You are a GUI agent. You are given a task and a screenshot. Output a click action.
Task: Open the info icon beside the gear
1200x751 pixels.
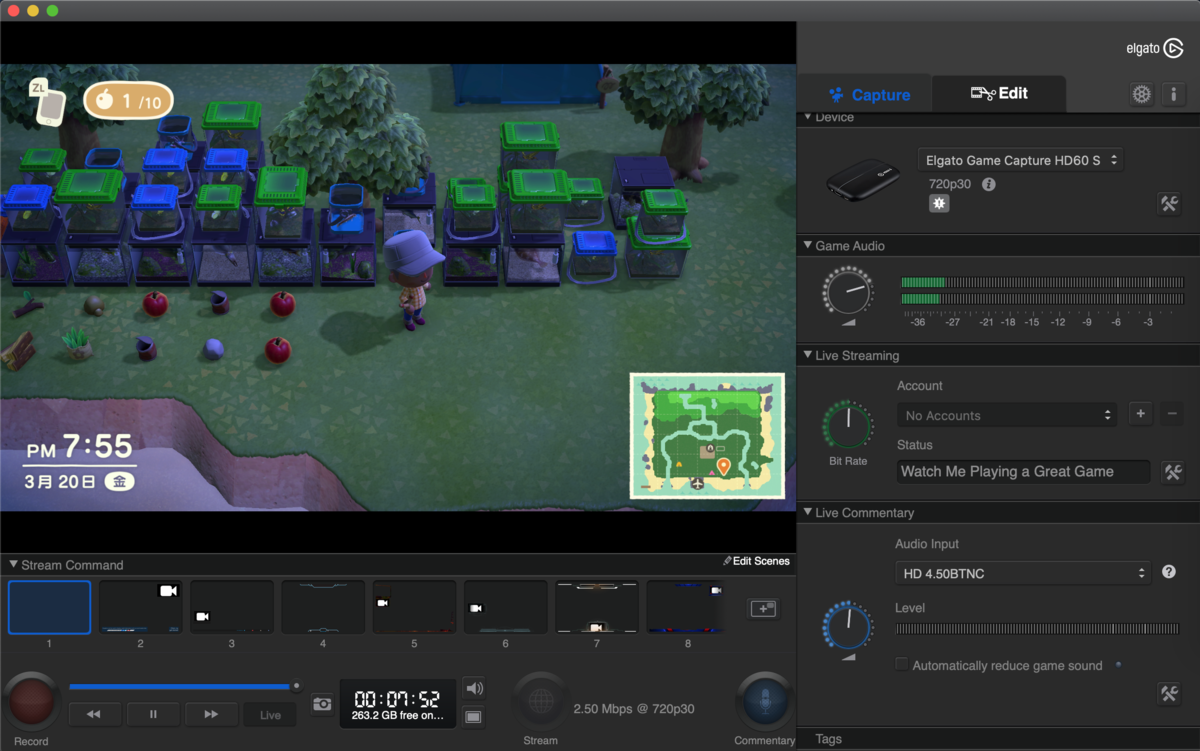pos(1172,94)
